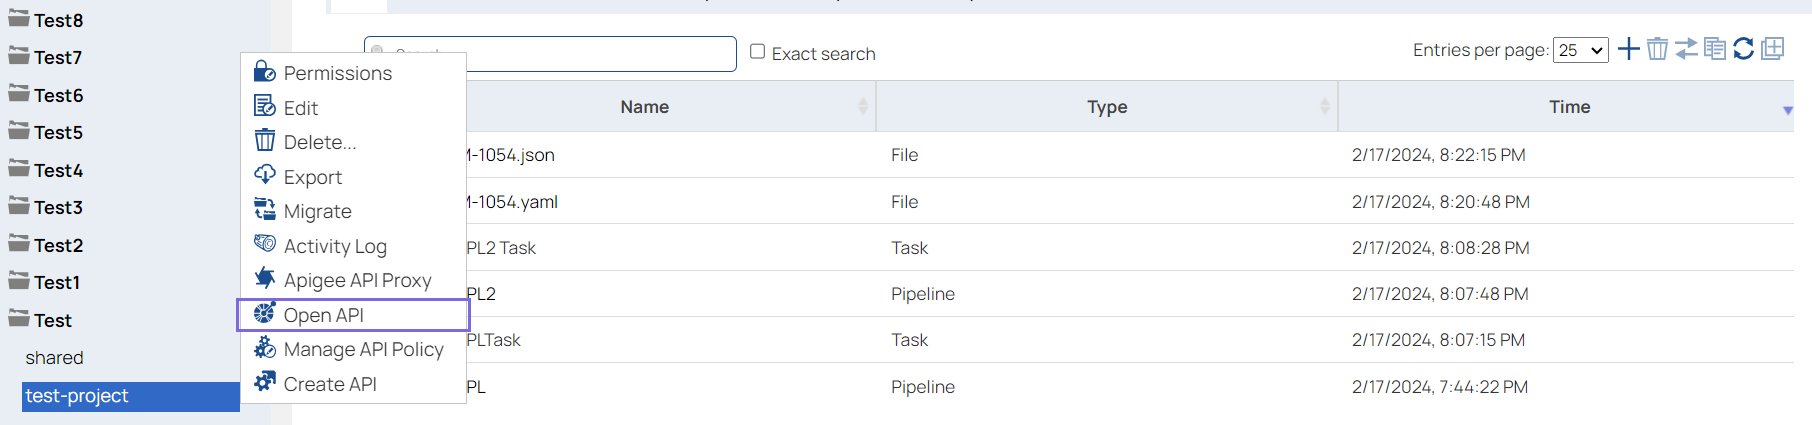Click Manage API Policy menu entry
Screen dimensions: 1812x425
[363, 349]
